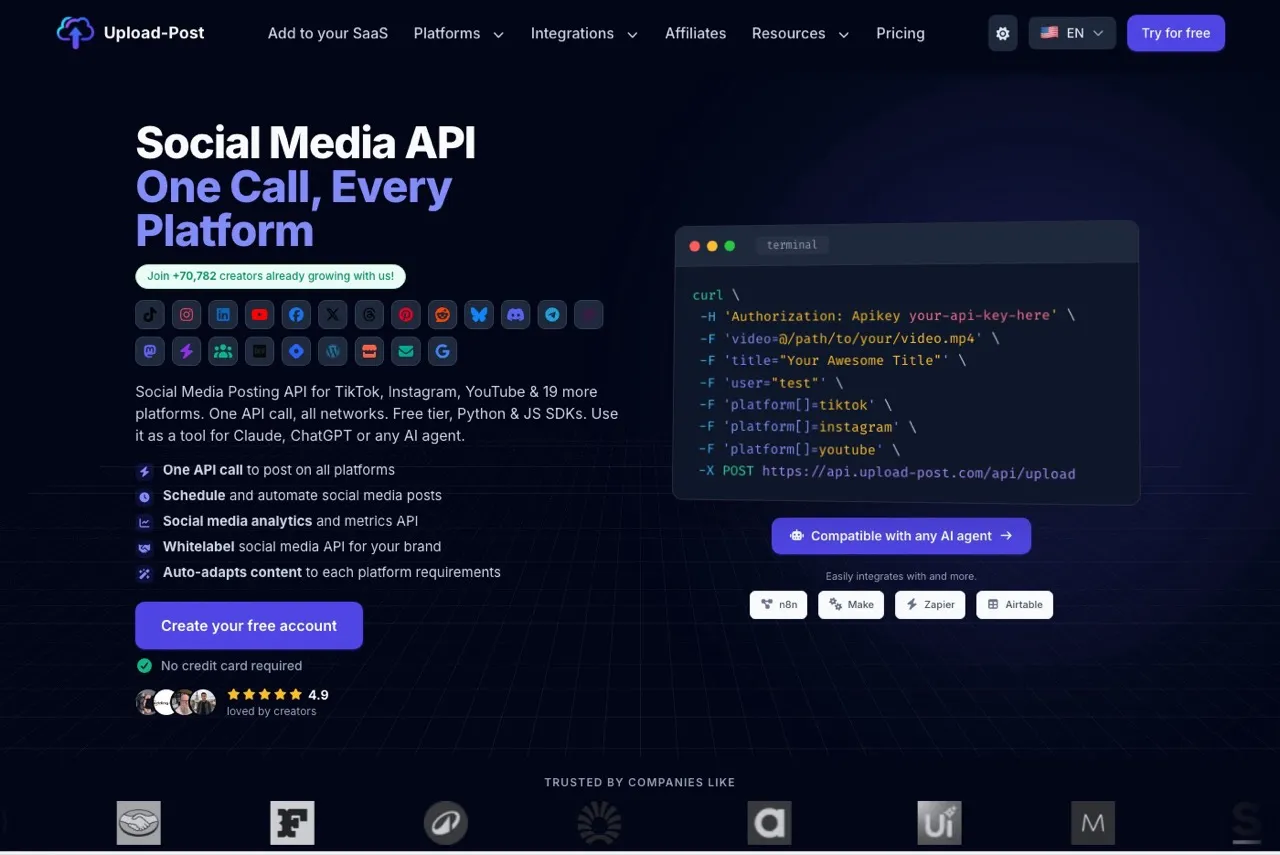Click the lowercase 'a' company logo
Viewport: 1280px width, 855px height.
point(769,823)
